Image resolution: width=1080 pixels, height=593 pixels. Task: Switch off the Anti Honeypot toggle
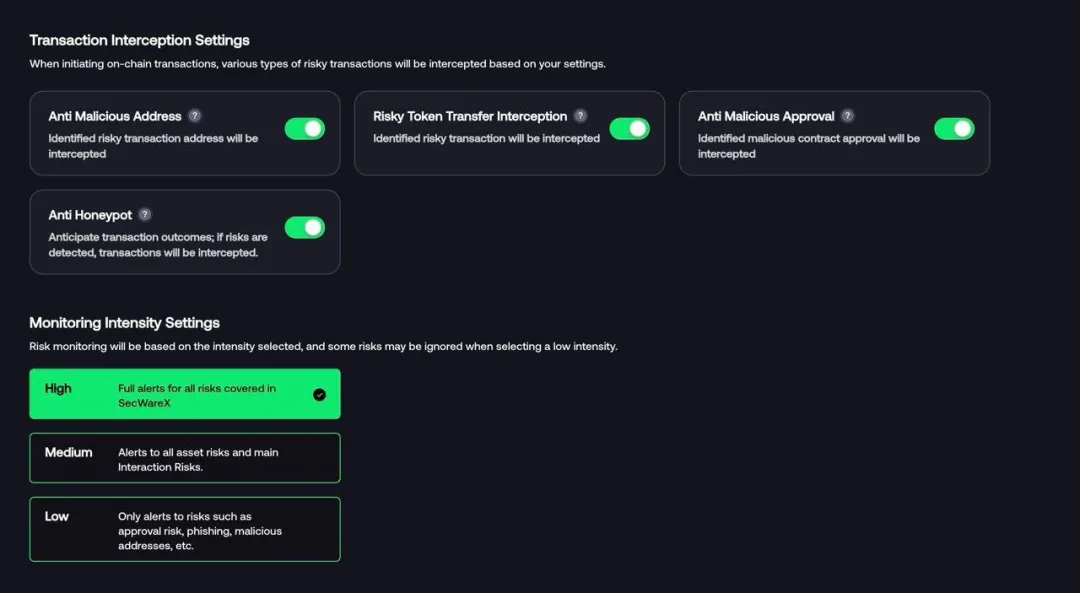pos(305,228)
